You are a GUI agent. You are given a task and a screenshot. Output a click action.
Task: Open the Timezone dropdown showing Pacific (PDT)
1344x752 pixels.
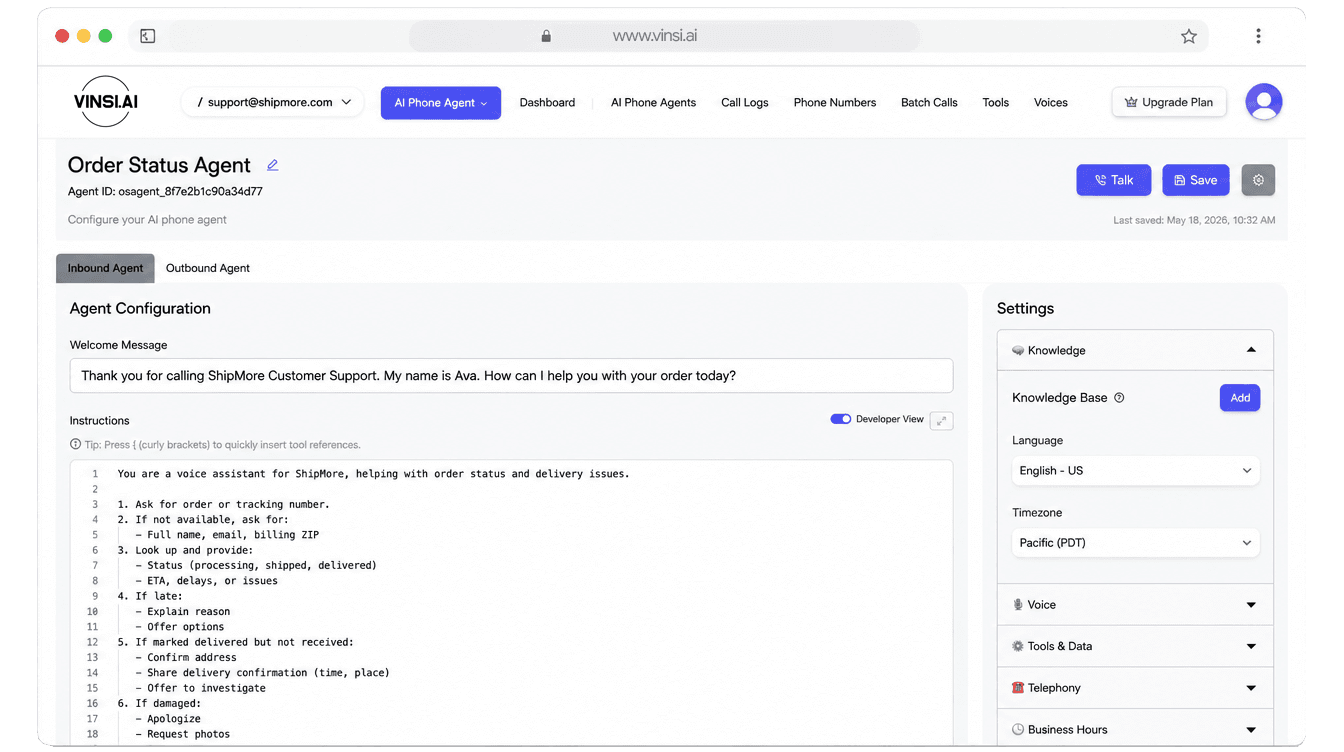click(1135, 543)
